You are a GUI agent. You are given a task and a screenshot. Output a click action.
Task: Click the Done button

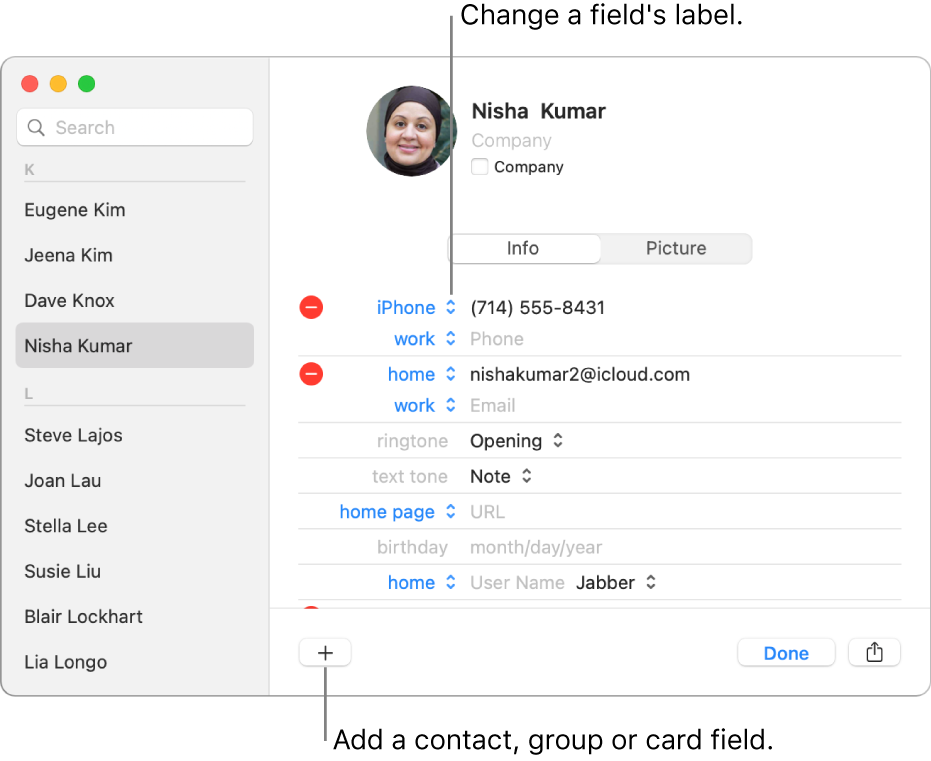[x=786, y=653]
